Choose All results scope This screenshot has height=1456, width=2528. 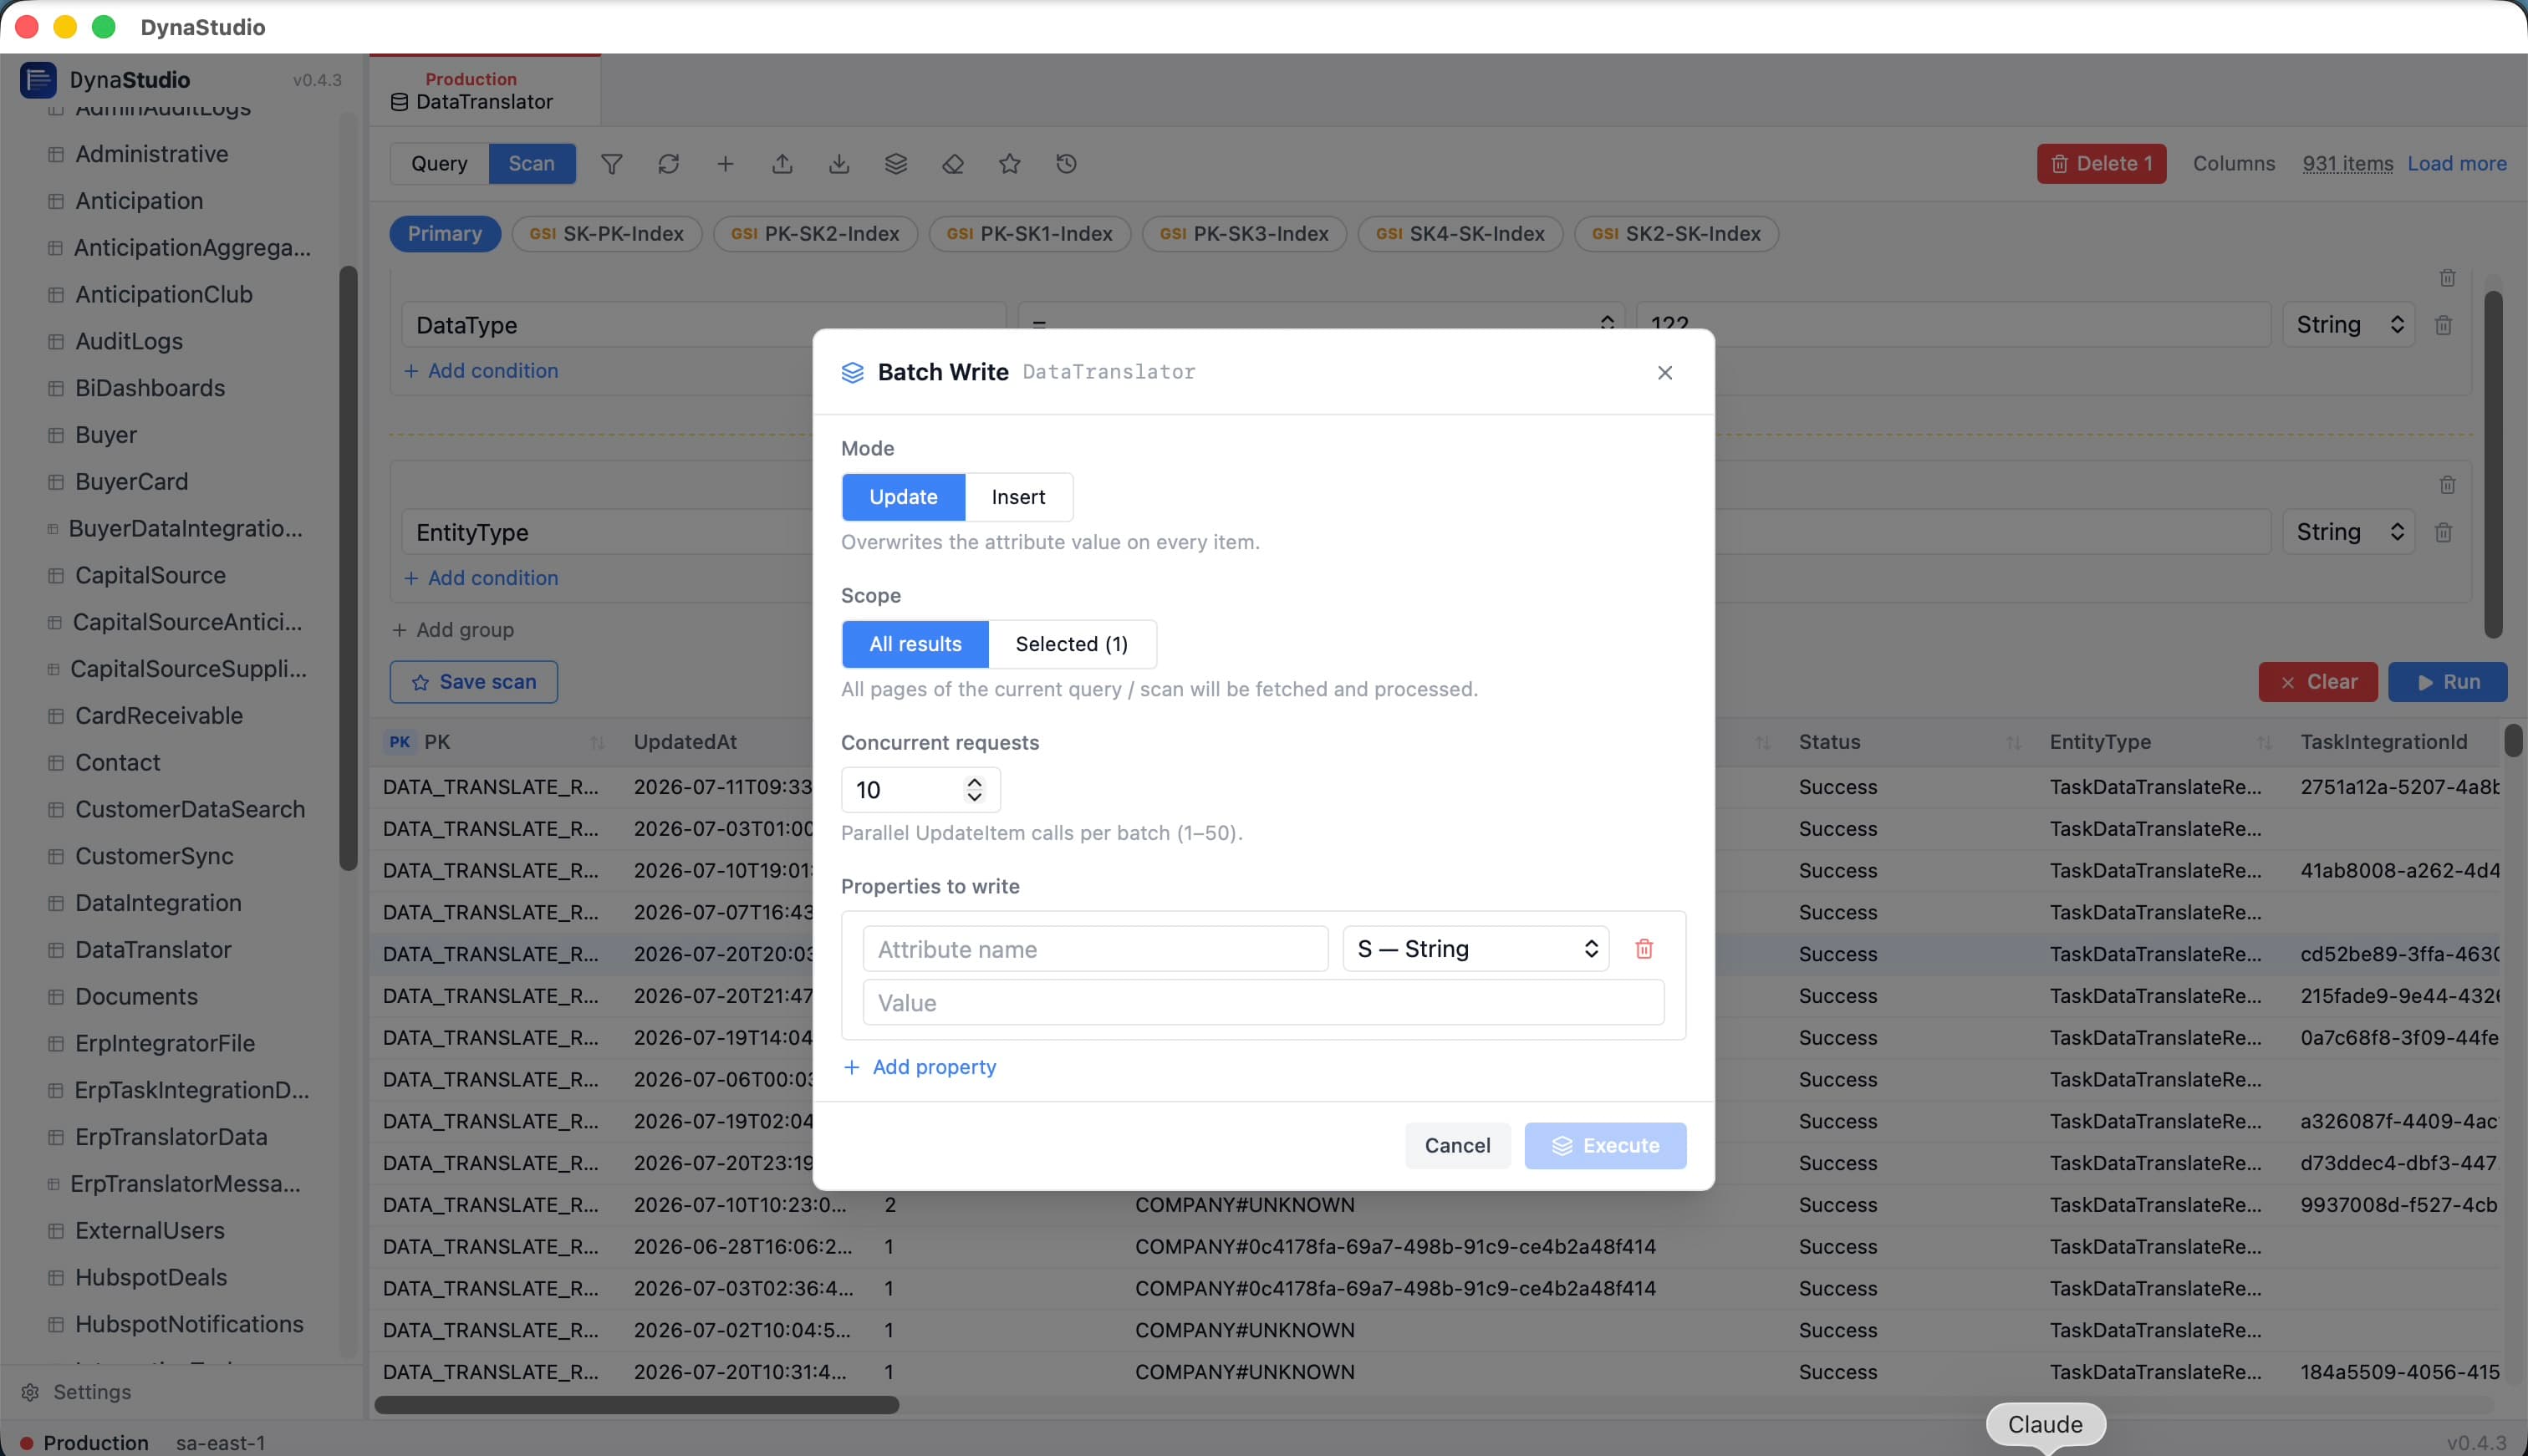pyautogui.click(x=915, y=644)
